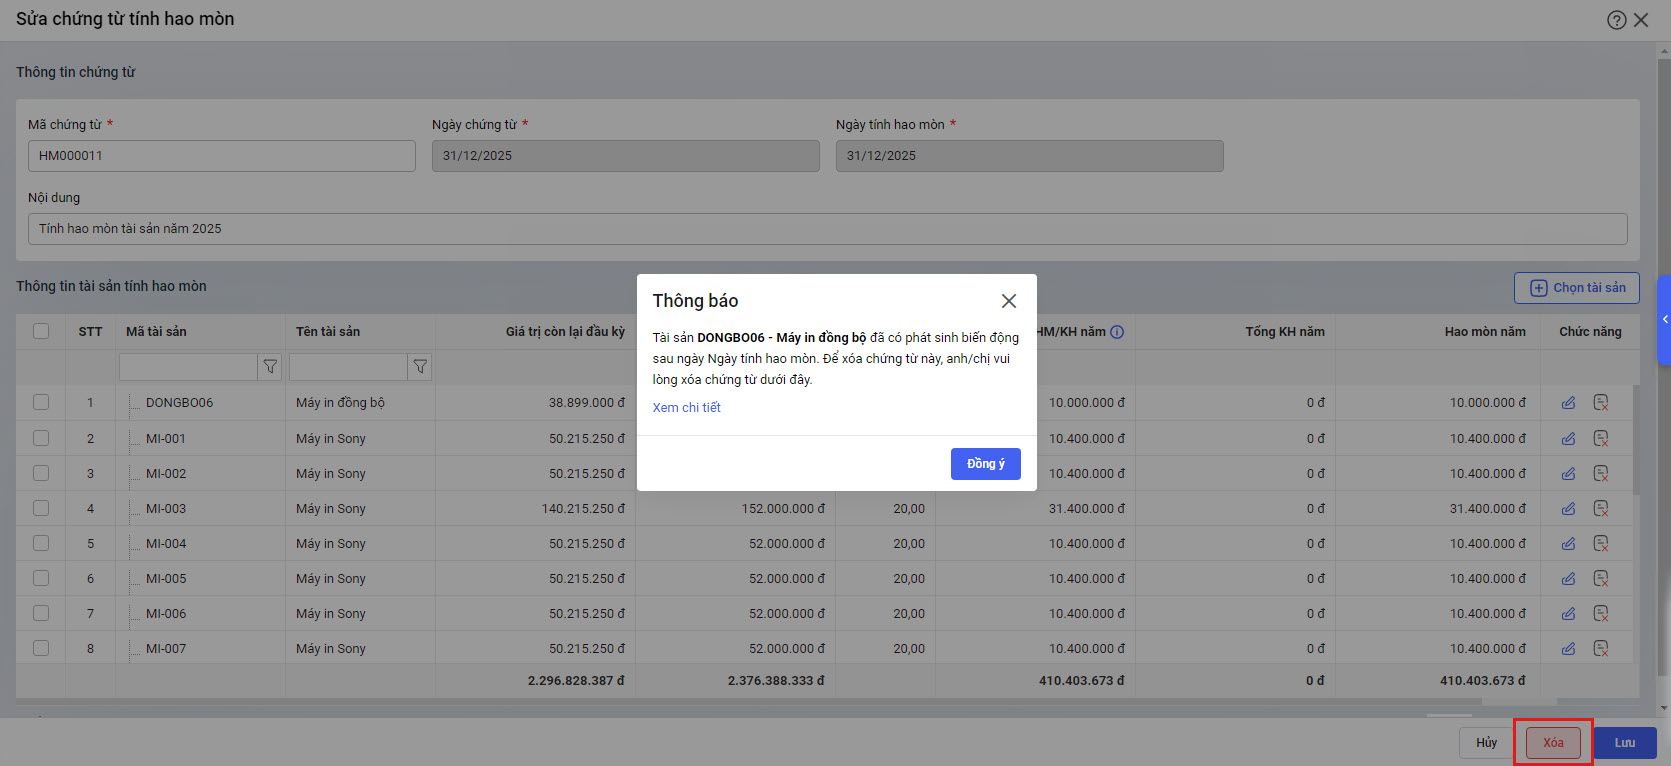
Task: Click the edit icon for MI-003 row
Action: tap(1568, 509)
